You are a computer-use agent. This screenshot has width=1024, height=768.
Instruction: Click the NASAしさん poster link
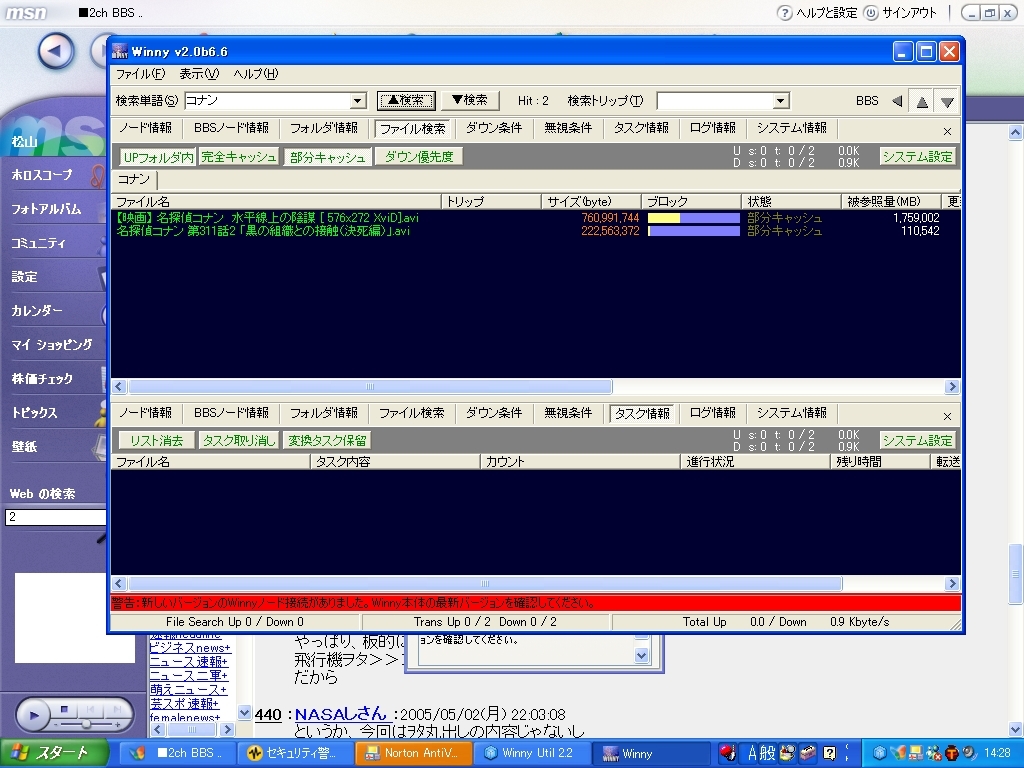(340, 714)
